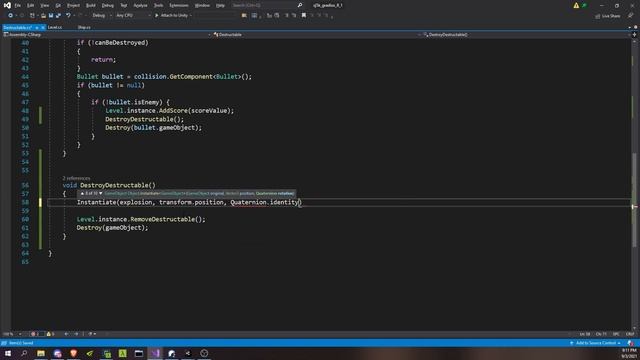
Task: Open the Tools menu
Action: coord(158,6)
